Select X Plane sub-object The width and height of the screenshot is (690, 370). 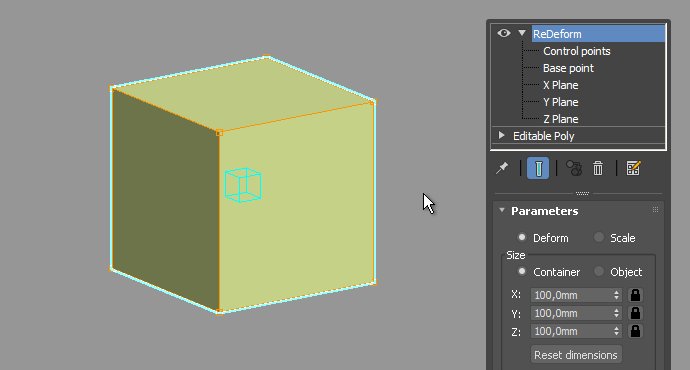pos(561,85)
